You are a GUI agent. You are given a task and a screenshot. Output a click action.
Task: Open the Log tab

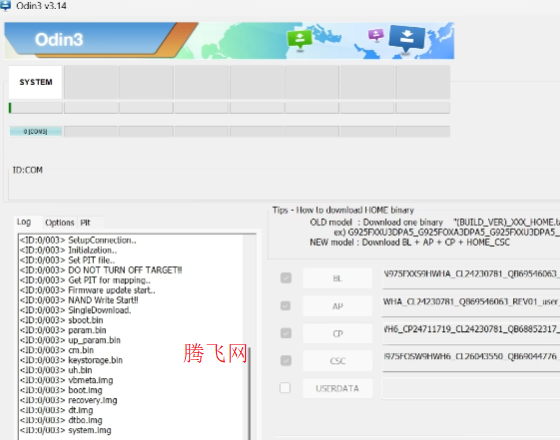pyautogui.click(x=24, y=222)
